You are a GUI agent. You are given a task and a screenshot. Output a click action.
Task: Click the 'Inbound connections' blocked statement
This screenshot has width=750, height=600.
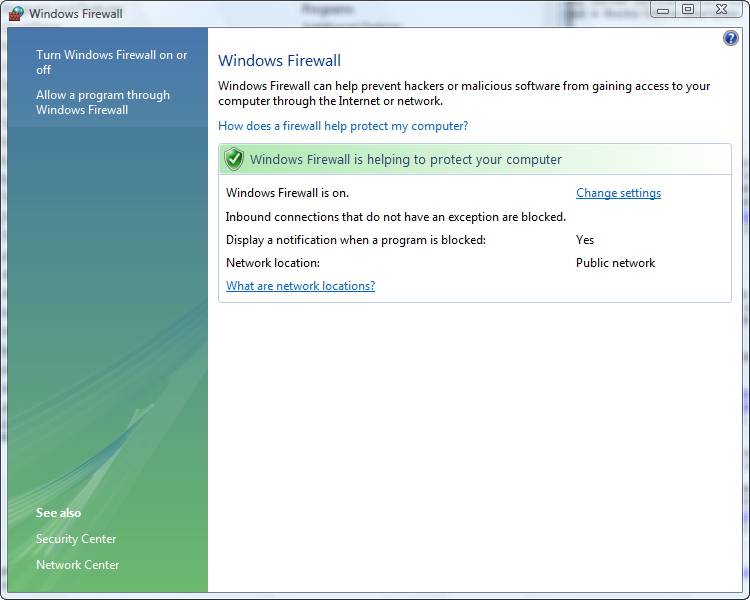pyautogui.click(x=396, y=217)
